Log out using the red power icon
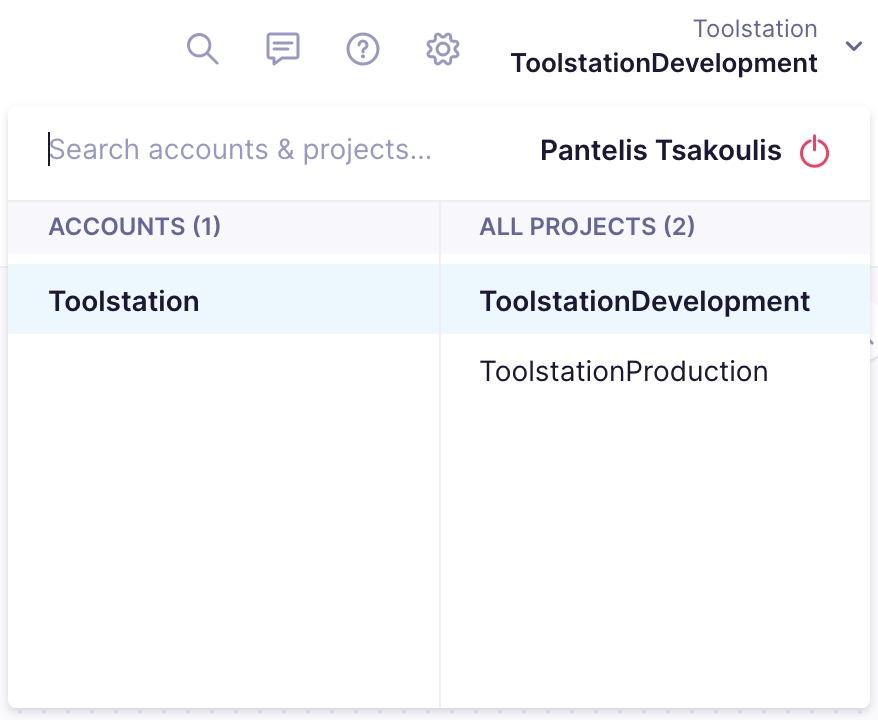Image resolution: width=878 pixels, height=720 pixels. click(x=814, y=152)
